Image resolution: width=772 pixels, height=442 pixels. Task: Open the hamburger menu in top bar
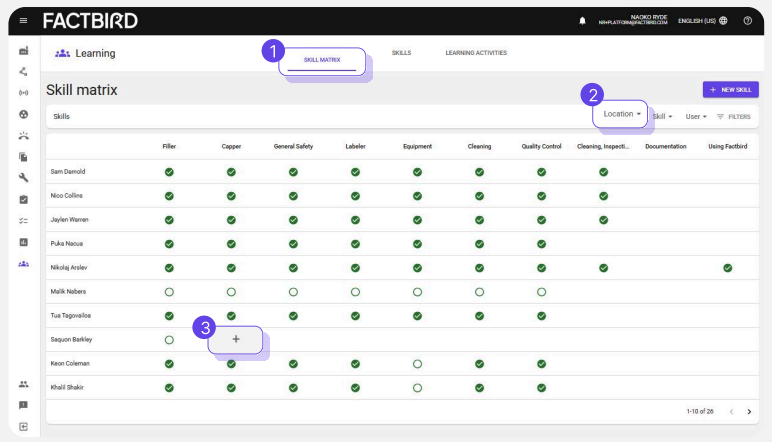[23, 21]
